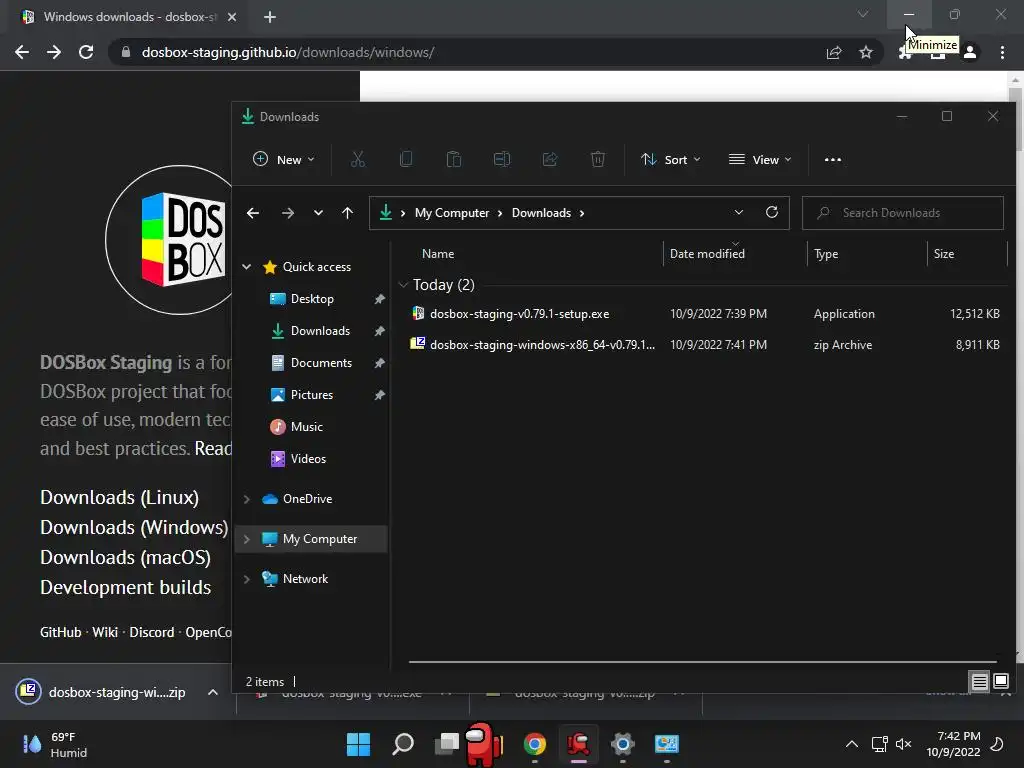Select Downloads in Quick access
The height and width of the screenshot is (768, 1024).
320,330
